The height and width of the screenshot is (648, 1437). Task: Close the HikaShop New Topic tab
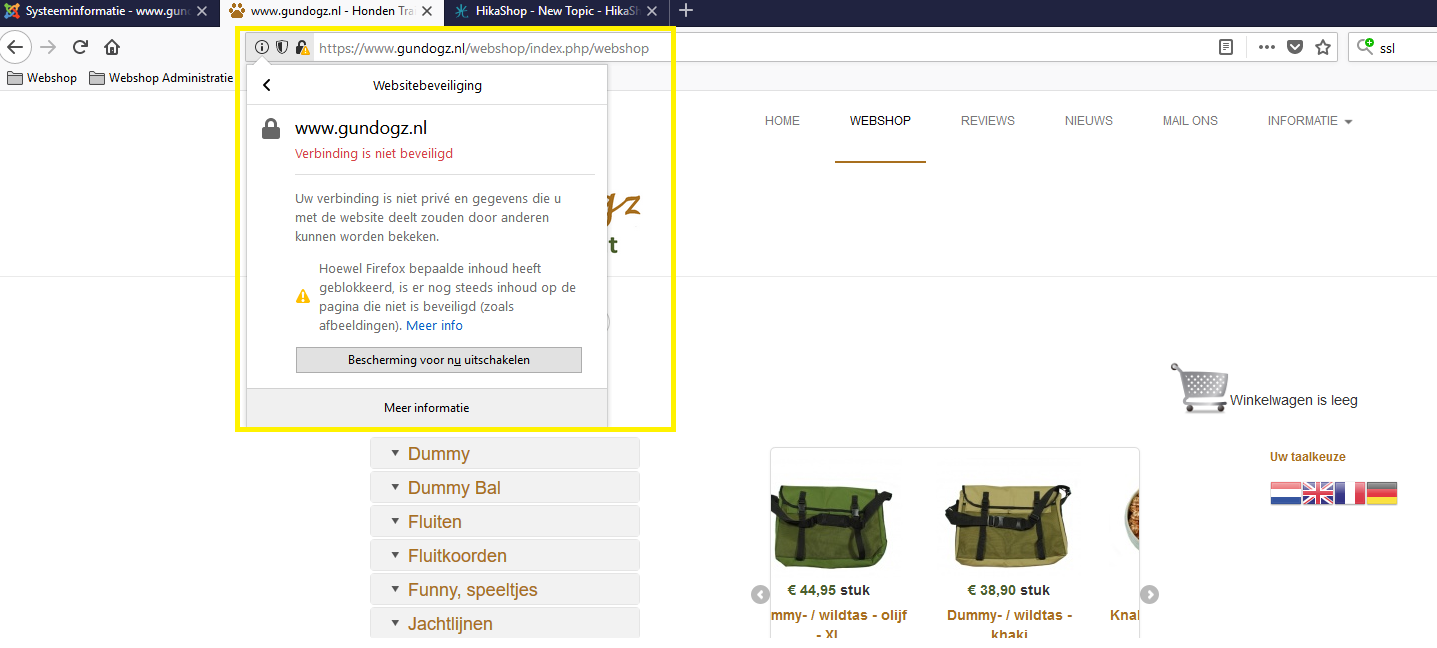tap(653, 12)
